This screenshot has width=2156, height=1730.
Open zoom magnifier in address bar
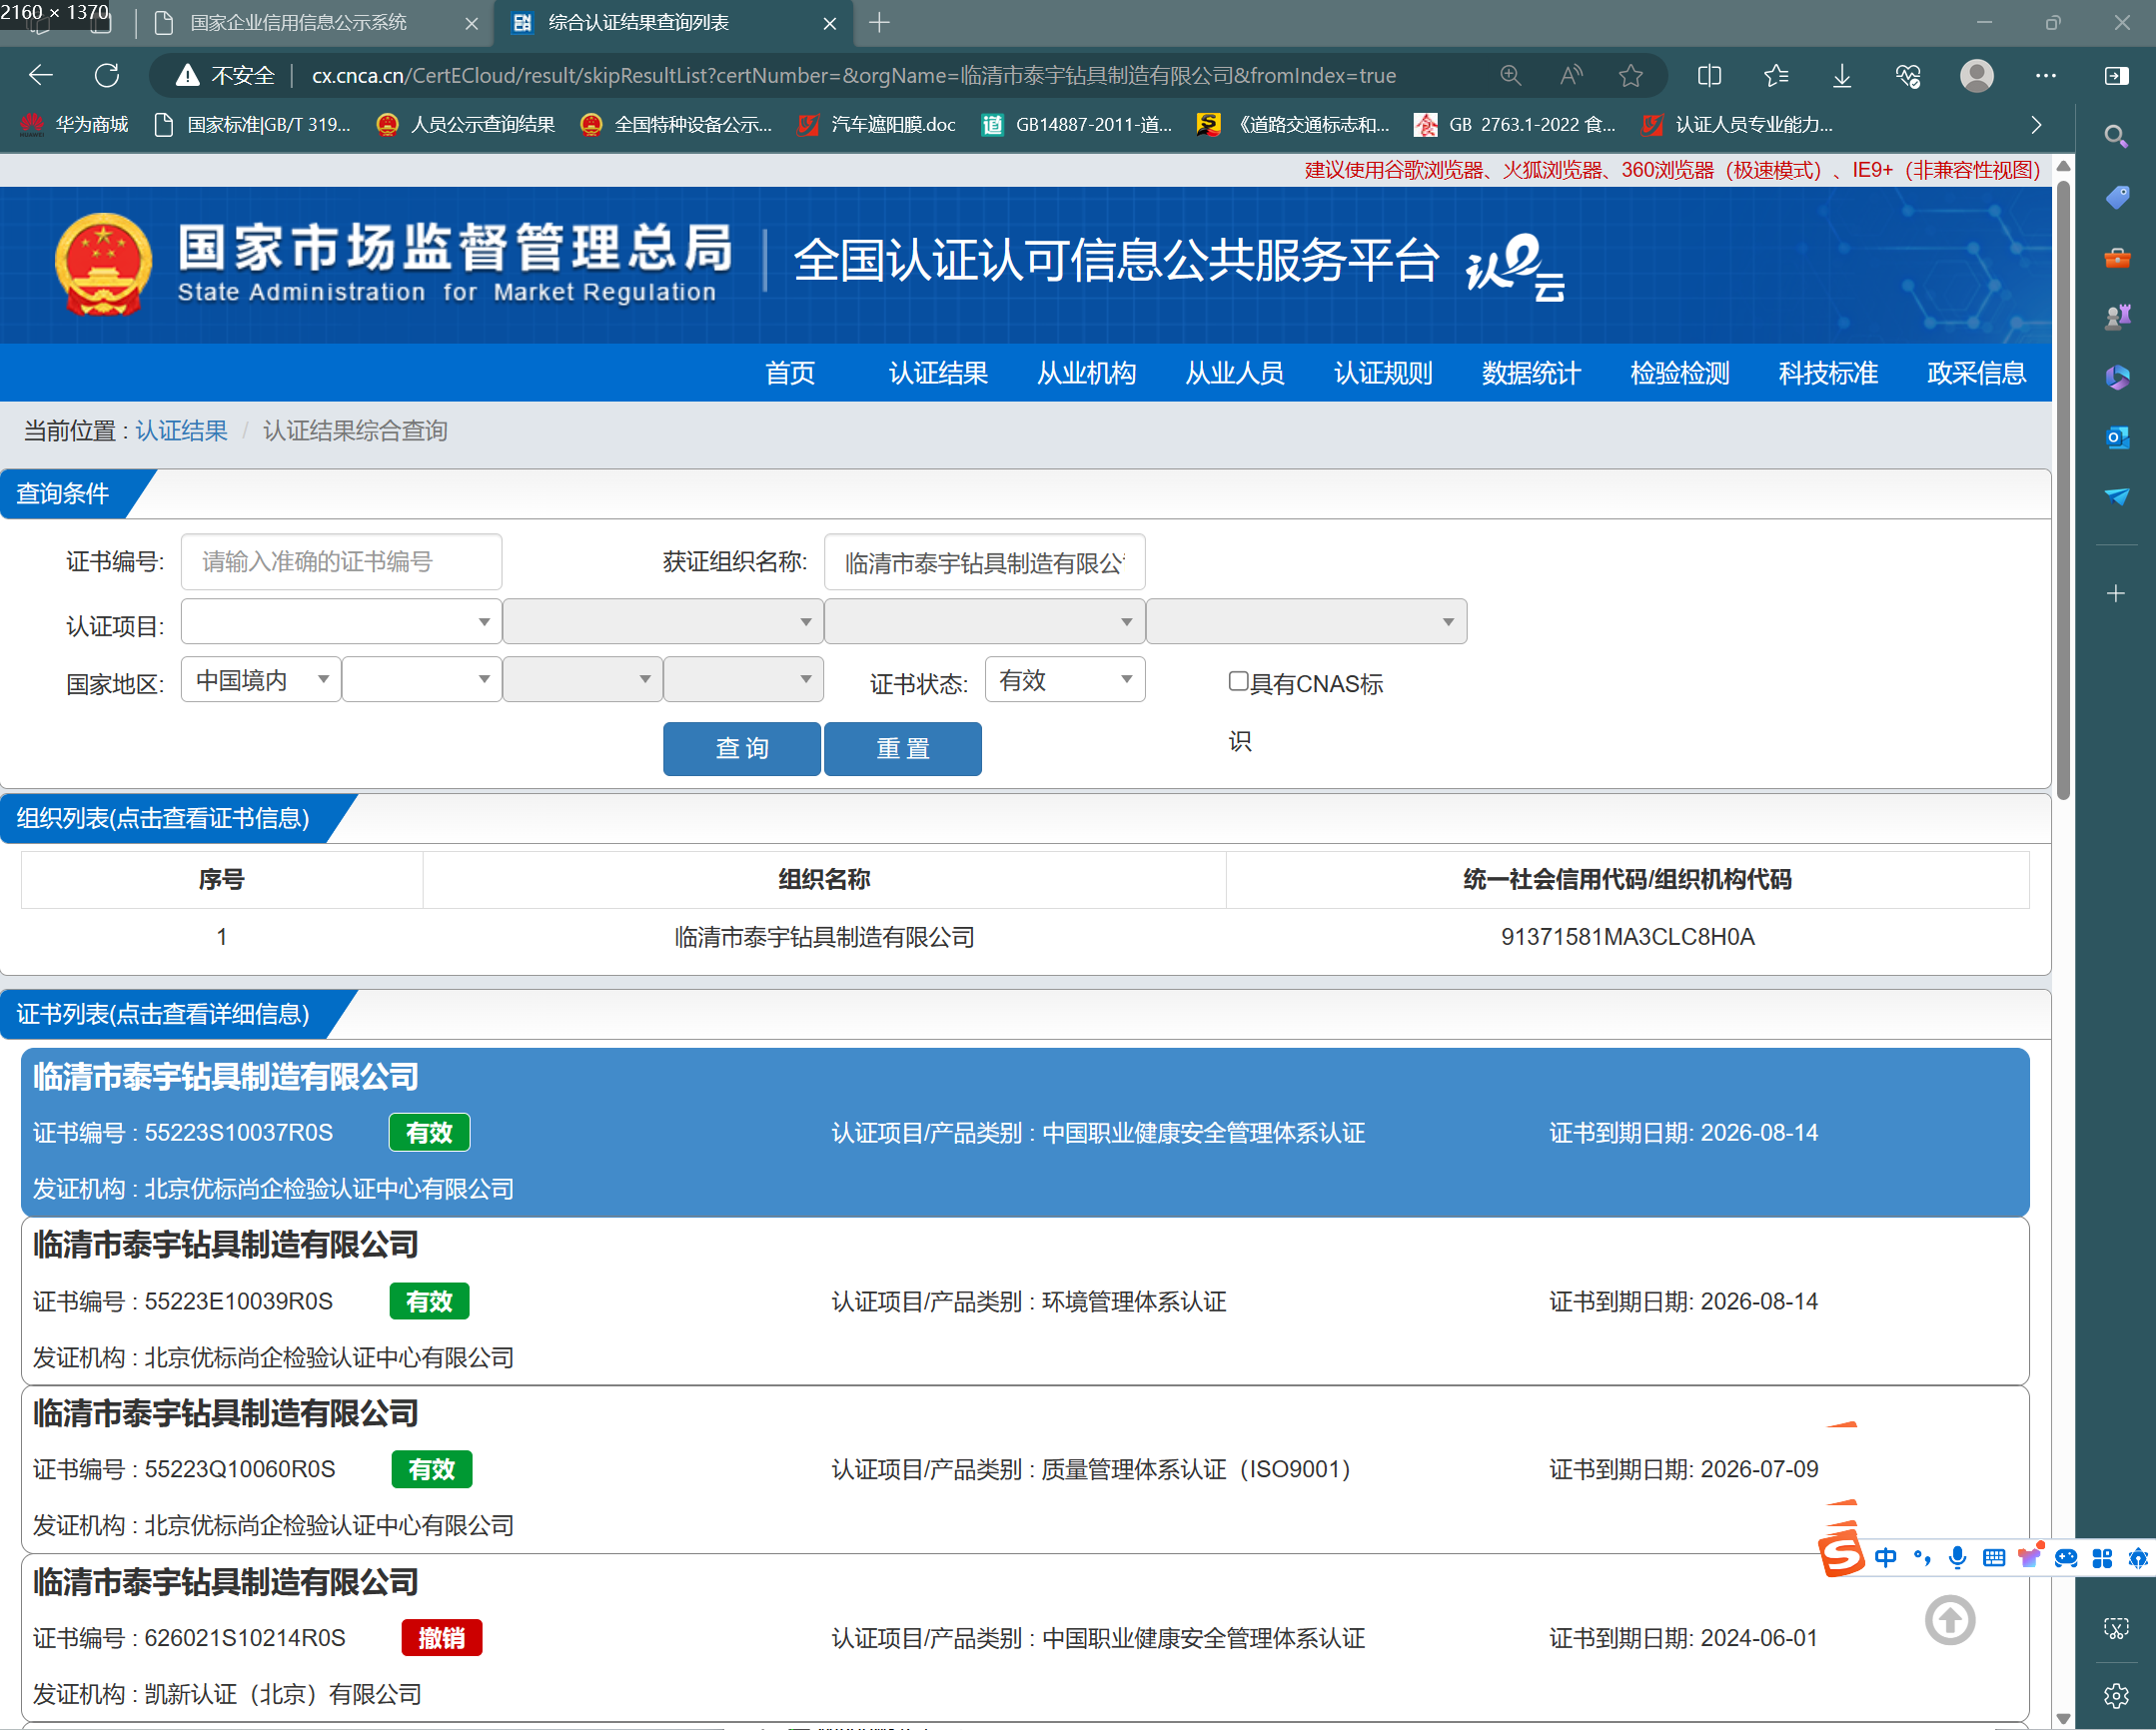coord(1510,75)
